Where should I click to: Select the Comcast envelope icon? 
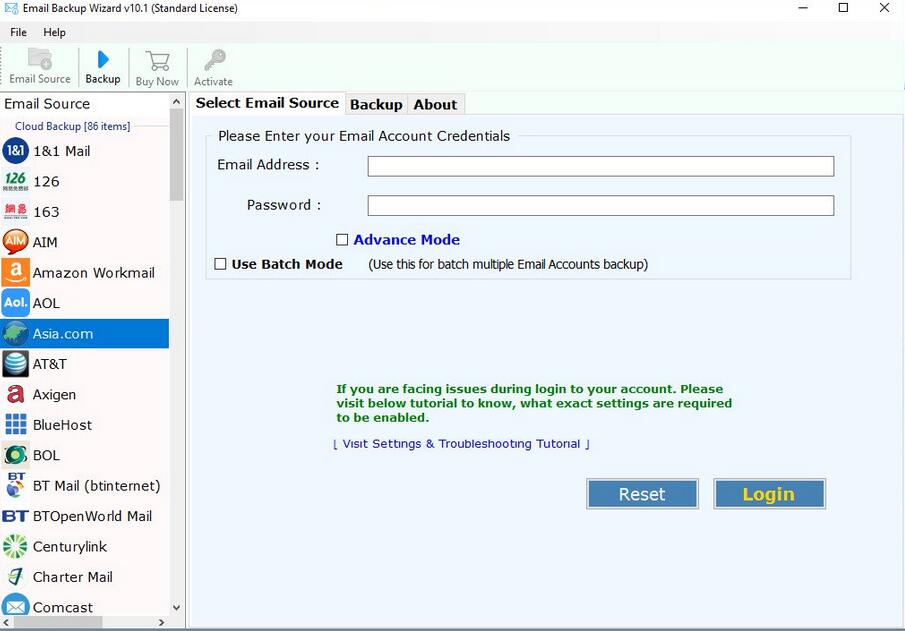pos(15,606)
